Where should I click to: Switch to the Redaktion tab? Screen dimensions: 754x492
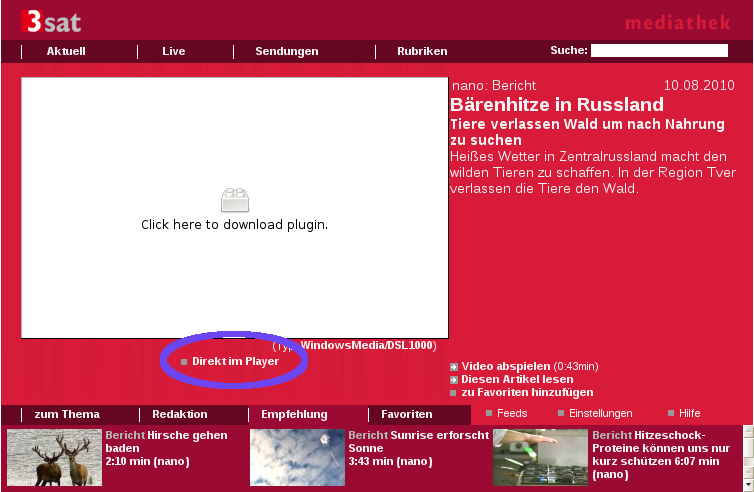(x=180, y=414)
